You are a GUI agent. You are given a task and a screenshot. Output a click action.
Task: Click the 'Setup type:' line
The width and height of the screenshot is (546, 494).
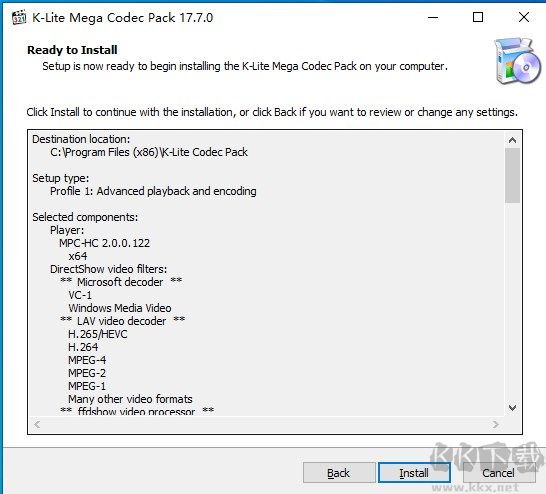point(61,178)
